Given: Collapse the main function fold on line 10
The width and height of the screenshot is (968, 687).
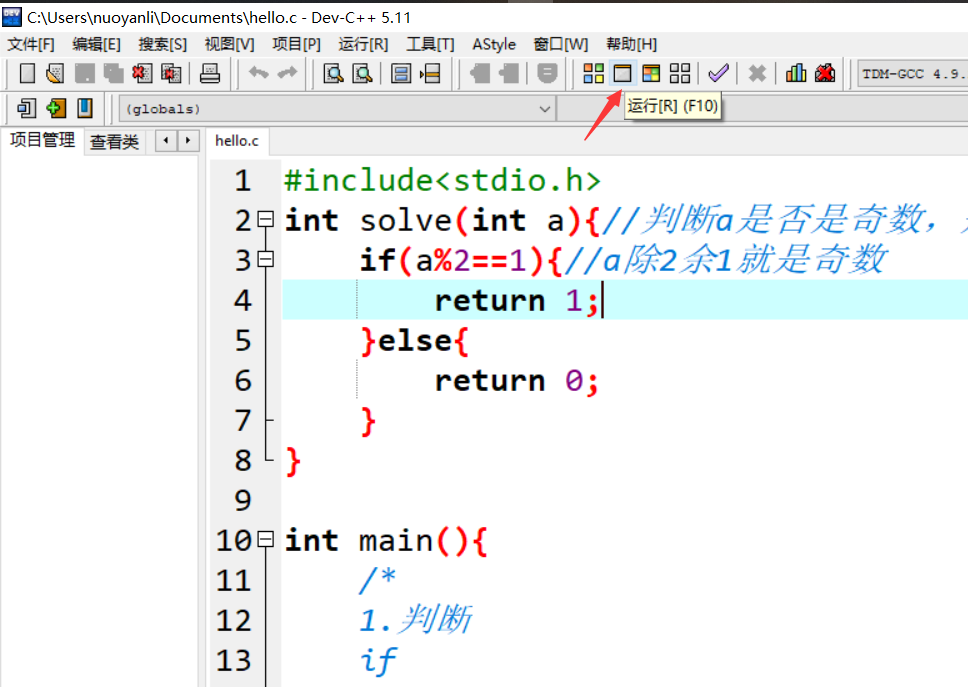Looking at the screenshot, I should tap(265, 539).
